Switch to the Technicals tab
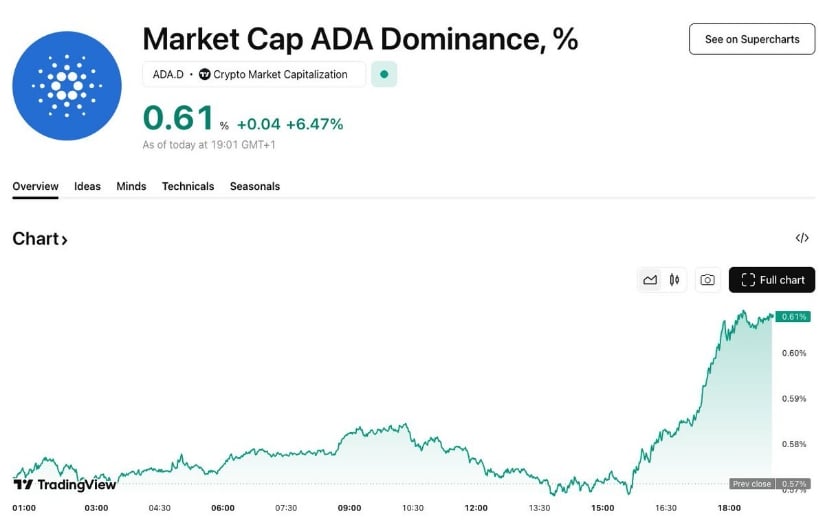Screen dimensions: 825x529 click(x=188, y=186)
